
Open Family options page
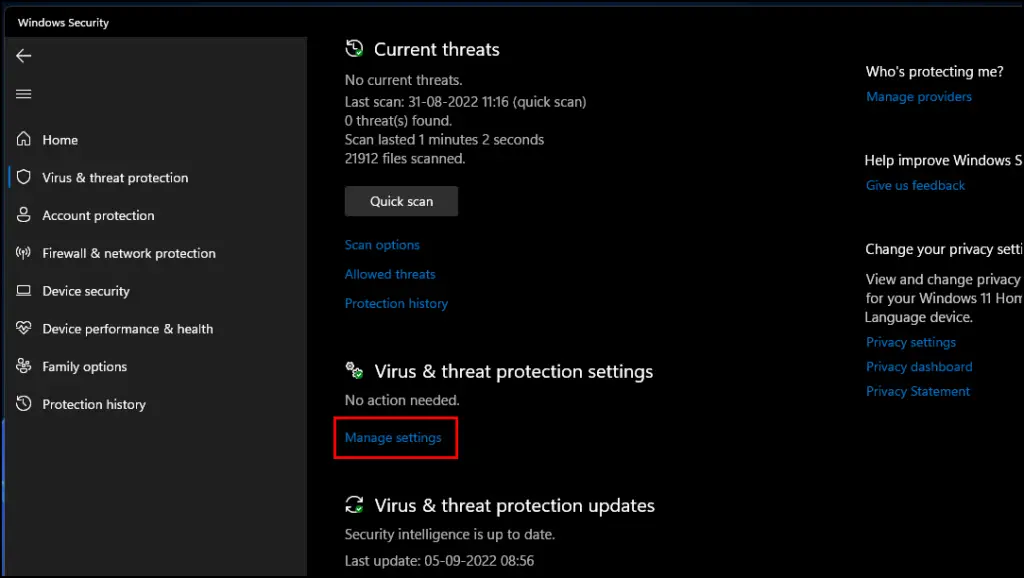tap(85, 367)
